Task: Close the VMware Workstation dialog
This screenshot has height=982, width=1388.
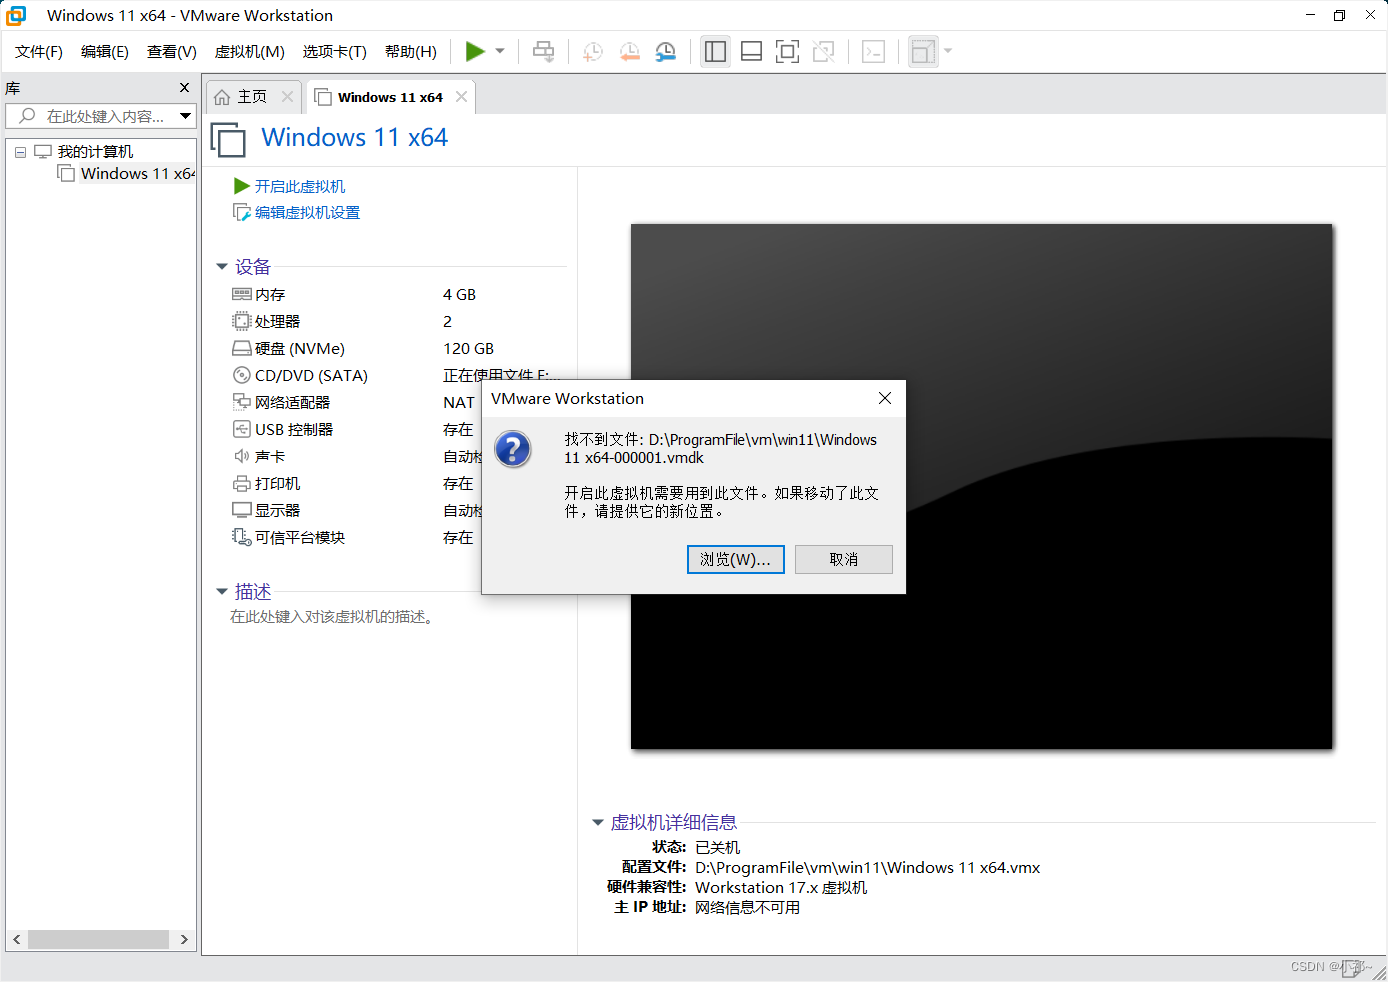Action: (x=885, y=398)
